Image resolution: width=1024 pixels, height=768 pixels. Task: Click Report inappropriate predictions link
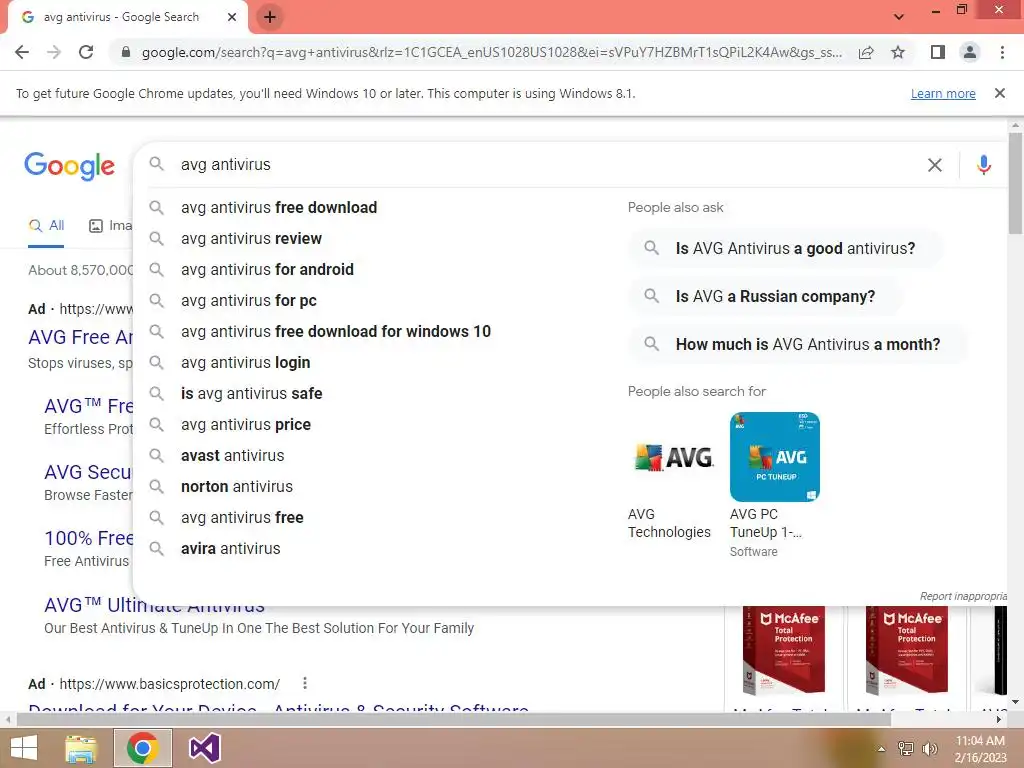(x=963, y=596)
